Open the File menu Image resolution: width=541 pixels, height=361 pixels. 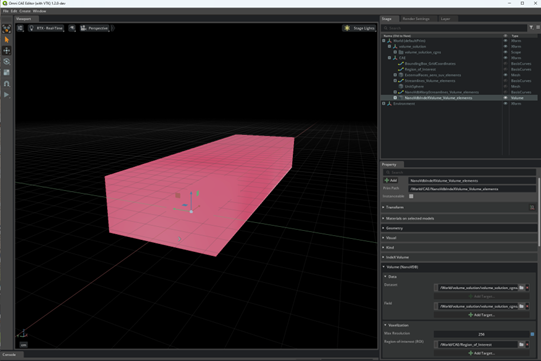(x=6, y=11)
